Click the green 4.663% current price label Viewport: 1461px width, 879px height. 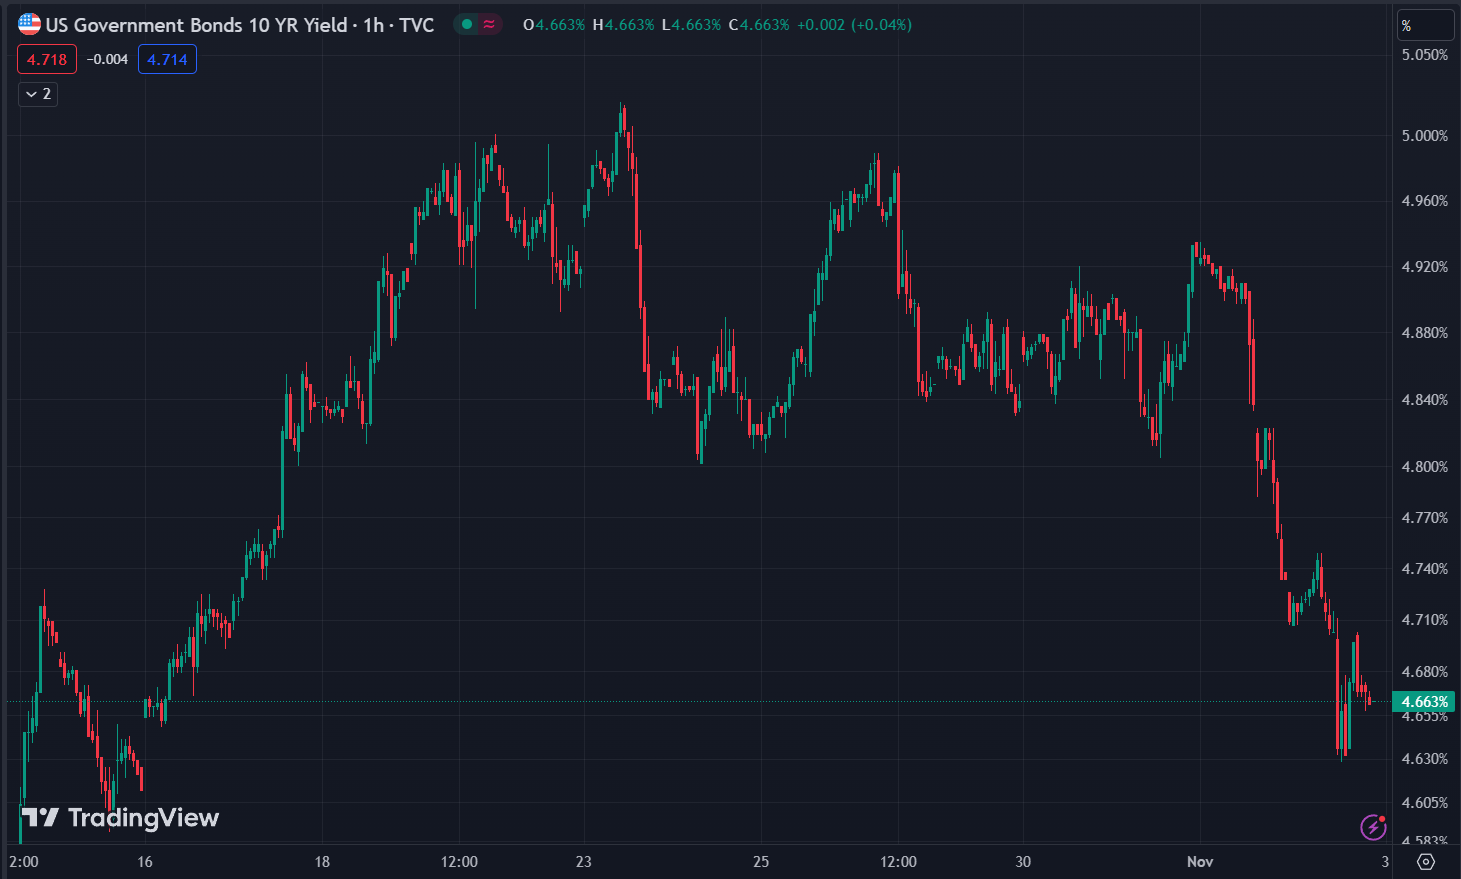1424,702
